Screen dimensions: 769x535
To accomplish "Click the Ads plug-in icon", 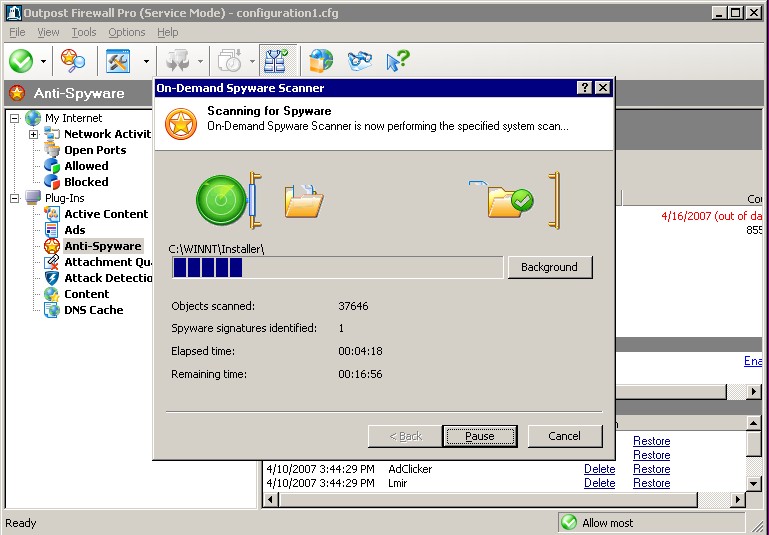I will [51, 229].
